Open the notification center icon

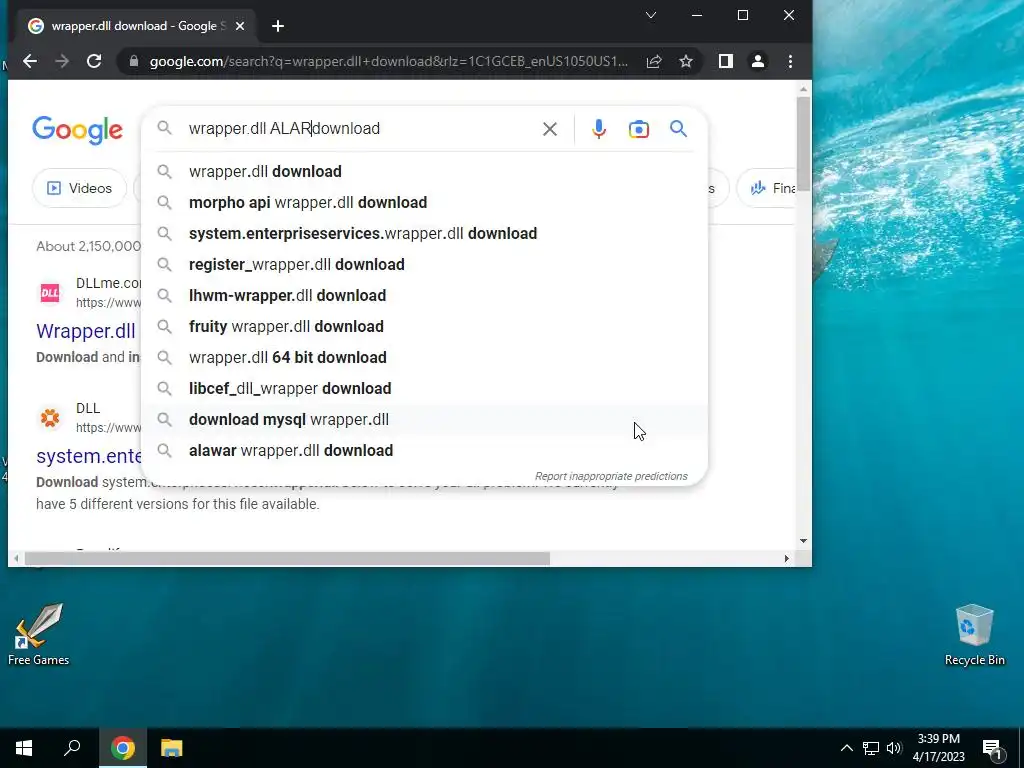(x=992, y=748)
